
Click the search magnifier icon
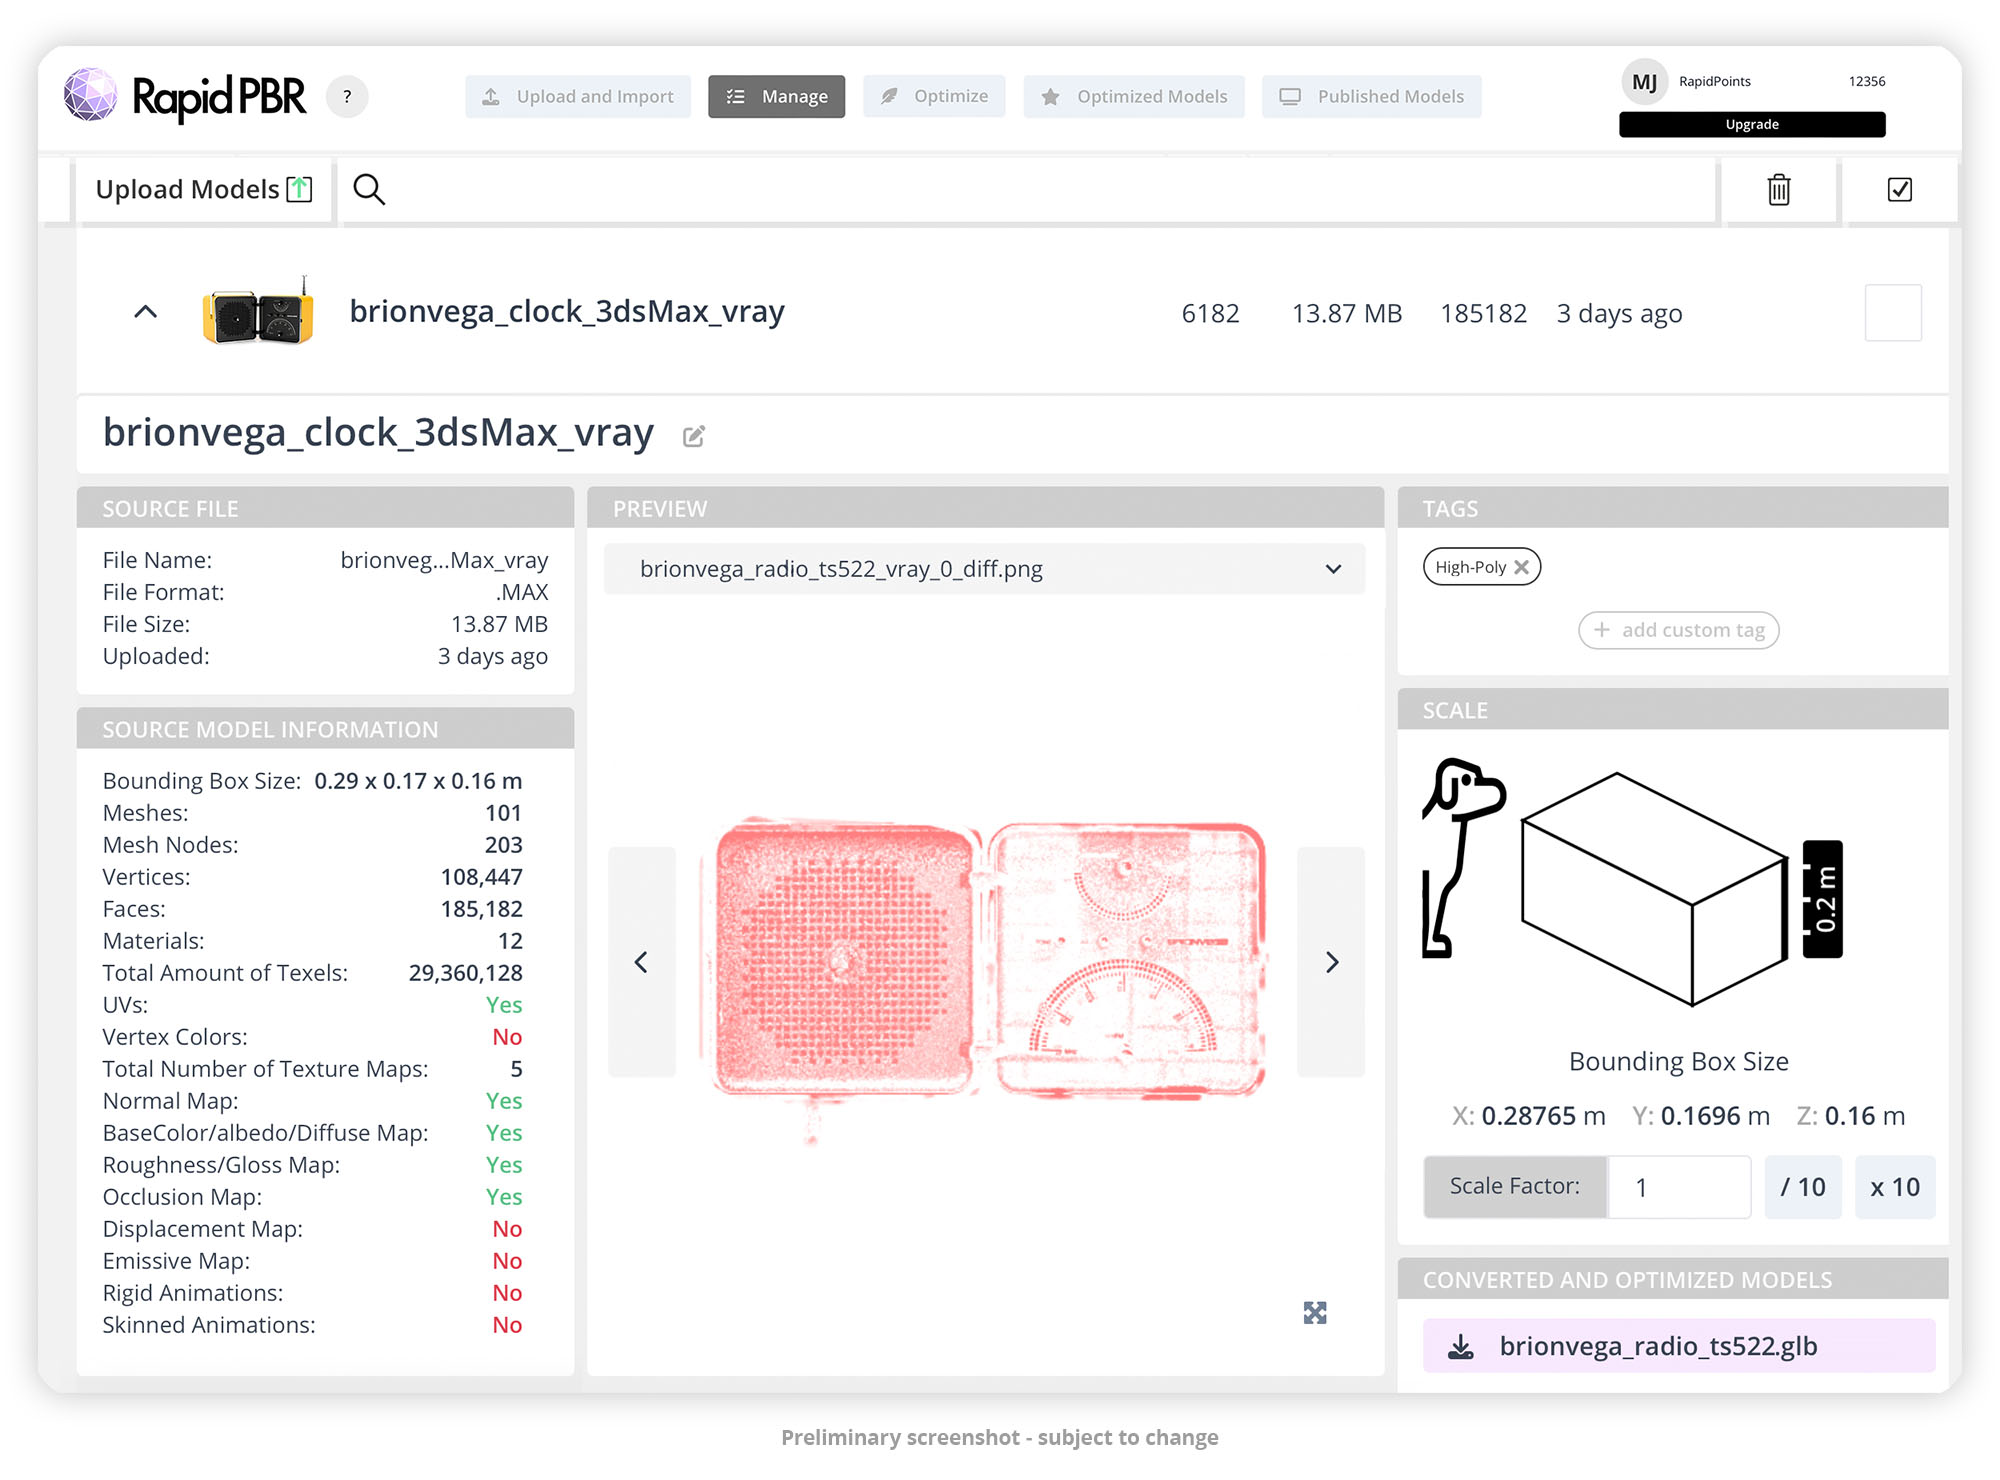pyautogui.click(x=369, y=189)
